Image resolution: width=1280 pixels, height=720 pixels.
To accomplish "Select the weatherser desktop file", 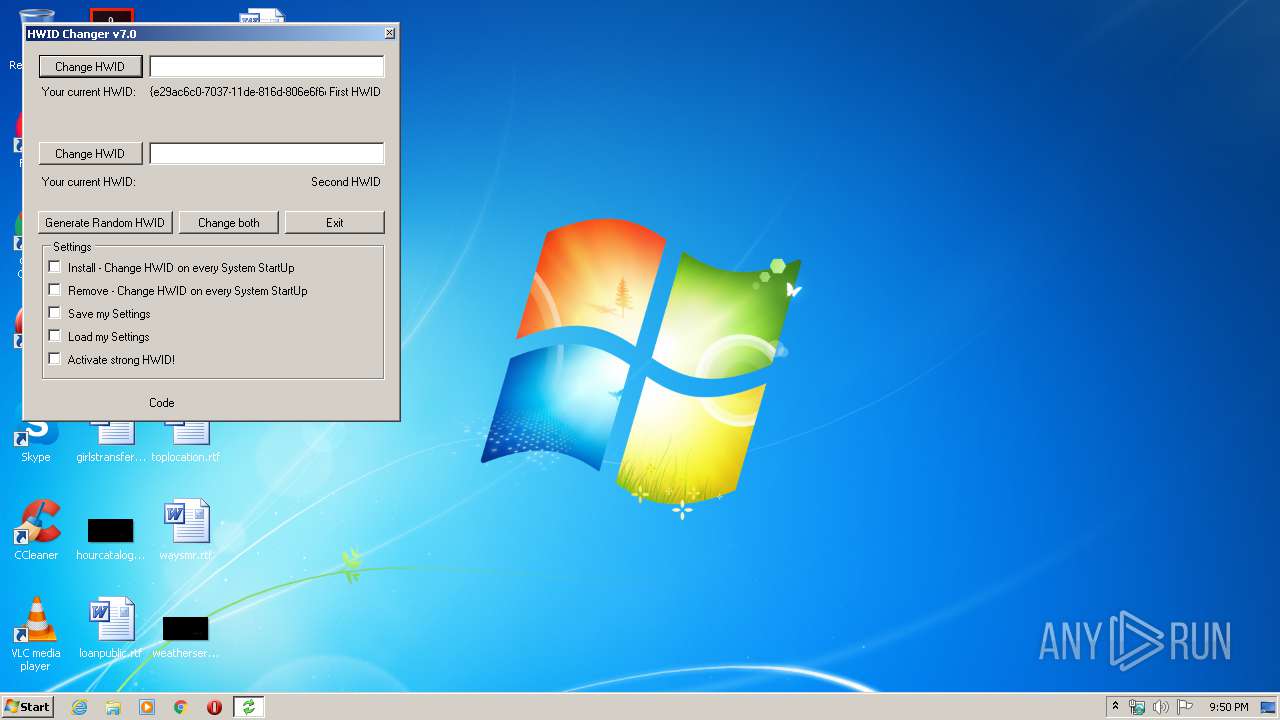I will (x=186, y=636).
